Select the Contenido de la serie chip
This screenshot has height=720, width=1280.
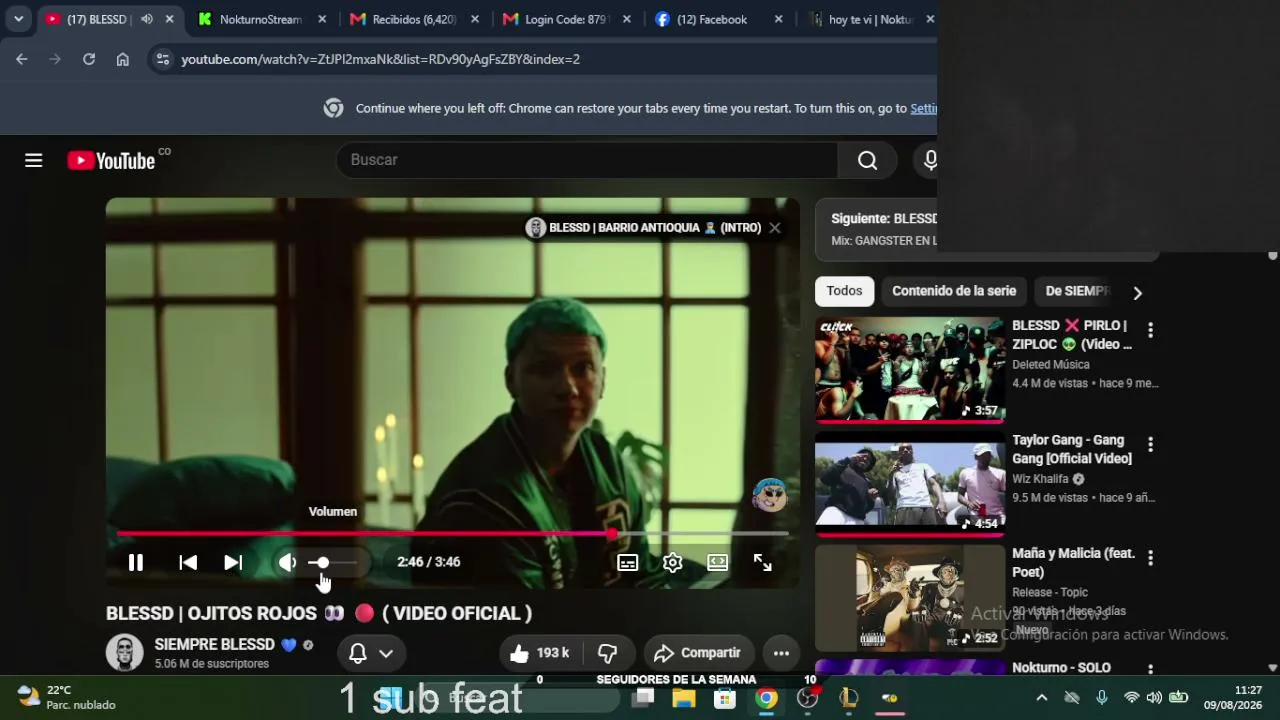pyautogui.click(x=954, y=291)
